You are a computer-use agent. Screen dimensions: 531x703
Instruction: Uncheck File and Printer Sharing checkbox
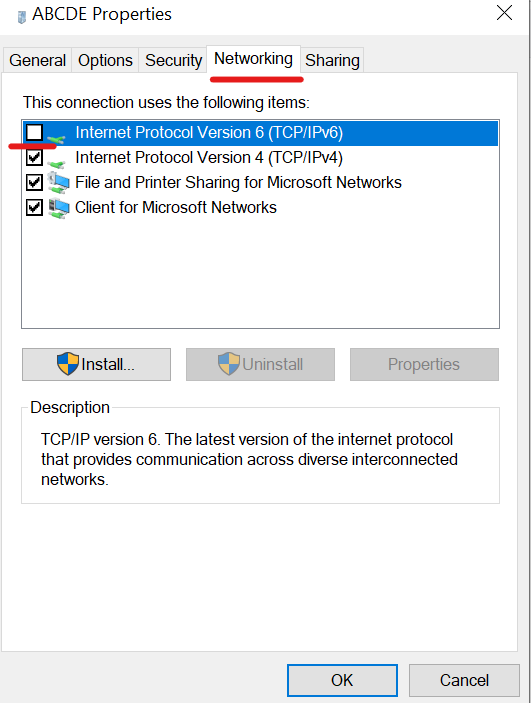35,182
